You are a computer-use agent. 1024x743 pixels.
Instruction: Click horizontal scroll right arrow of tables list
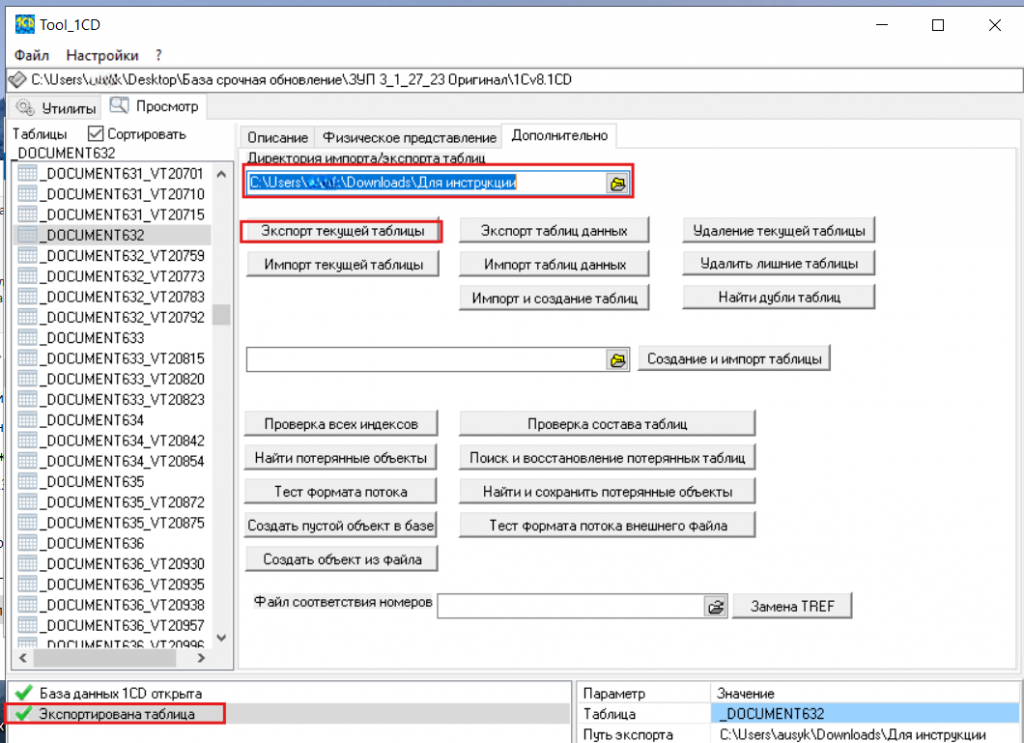coord(201,658)
